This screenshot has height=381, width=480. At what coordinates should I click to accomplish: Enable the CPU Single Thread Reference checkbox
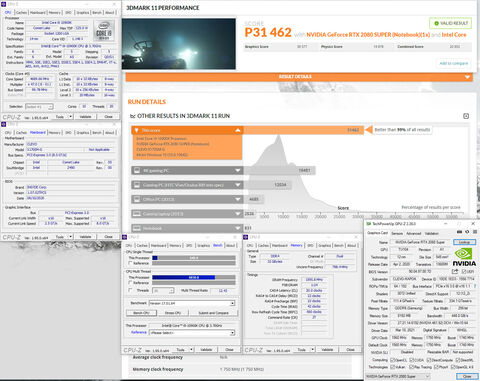coord(130,263)
